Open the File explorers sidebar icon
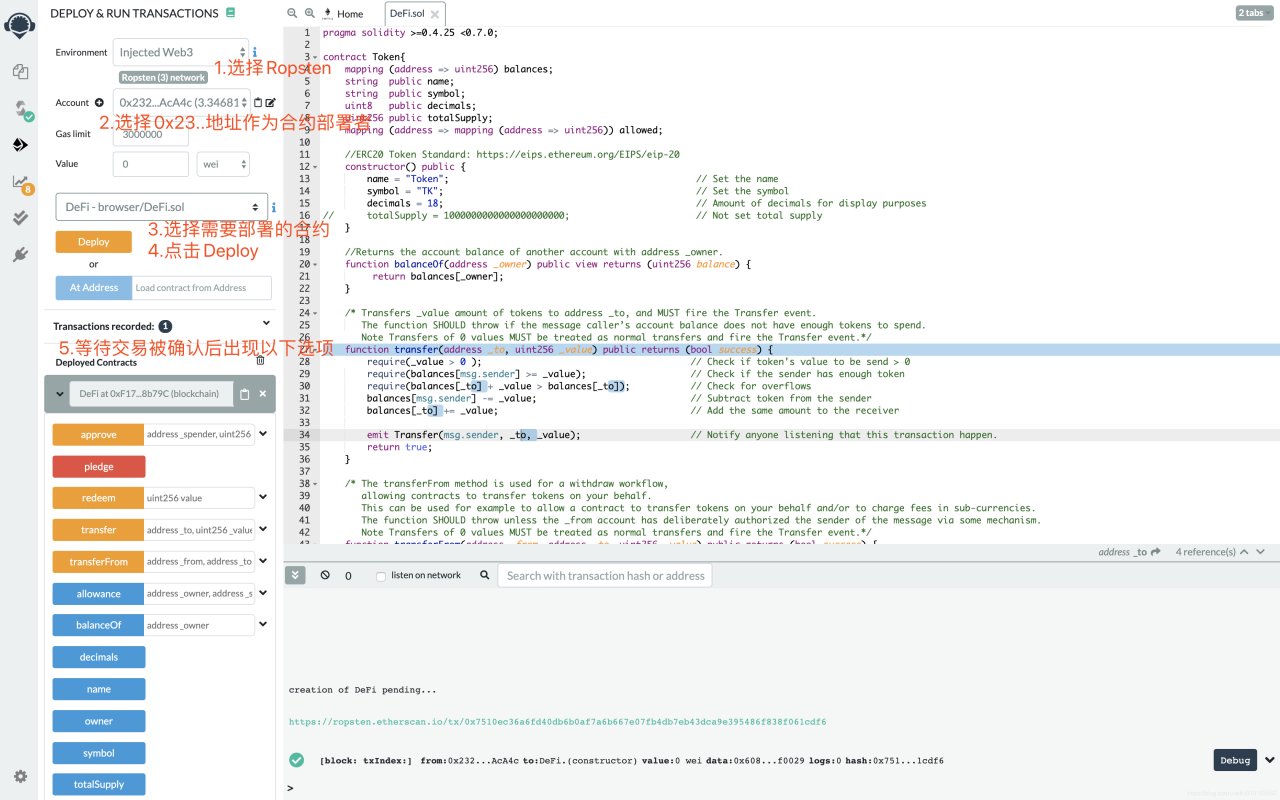Viewport: 1280px width, 800px height. click(x=20, y=72)
